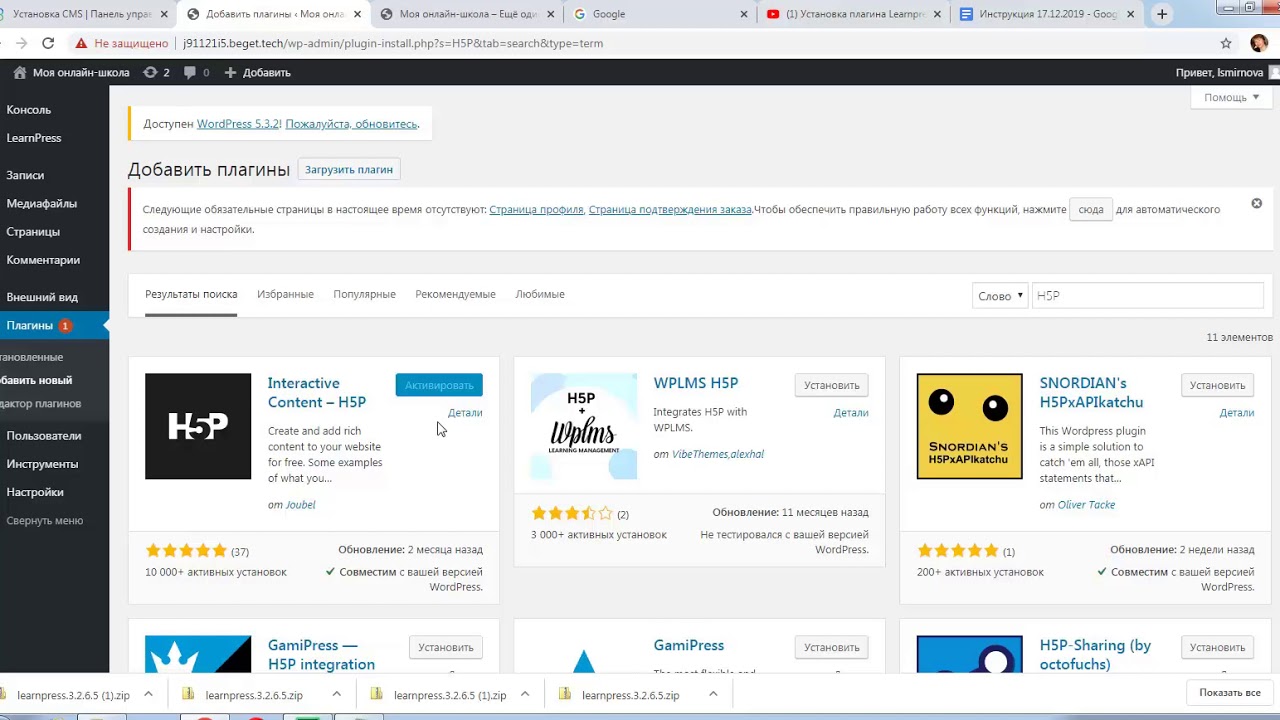Click 'Активировать' for Interactive Content – H5P
Viewport: 1280px width, 720px height.
(439, 385)
